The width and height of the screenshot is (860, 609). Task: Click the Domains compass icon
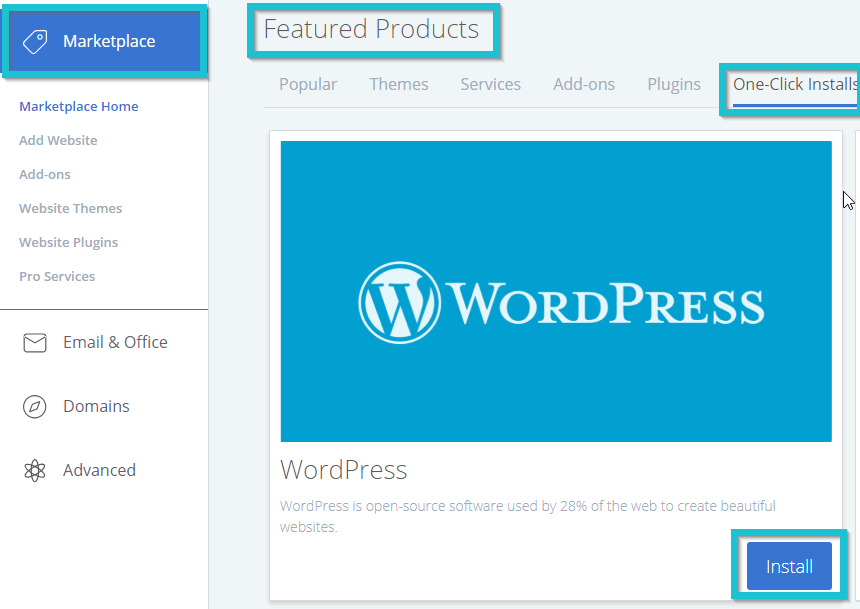[x=35, y=407]
